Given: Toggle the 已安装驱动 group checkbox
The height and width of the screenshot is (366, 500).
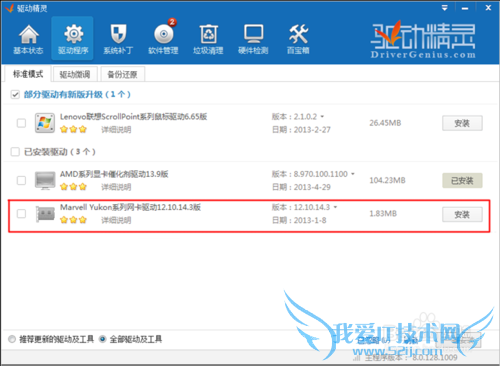Looking at the screenshot, I should tap(15, 152).
